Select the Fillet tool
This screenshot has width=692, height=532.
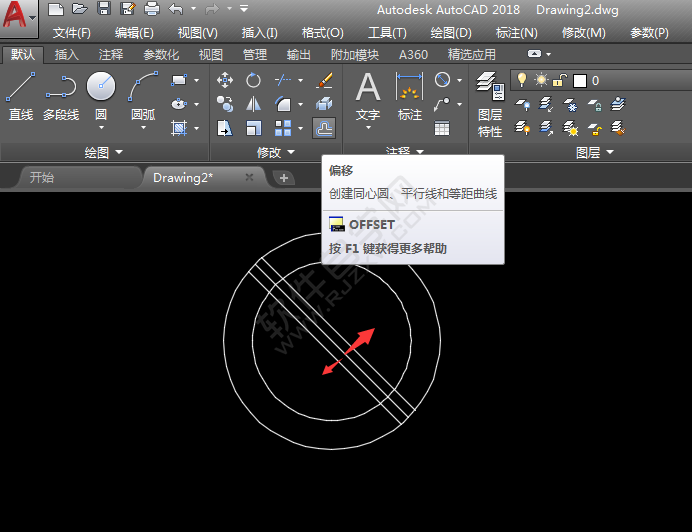coord(283,104)
